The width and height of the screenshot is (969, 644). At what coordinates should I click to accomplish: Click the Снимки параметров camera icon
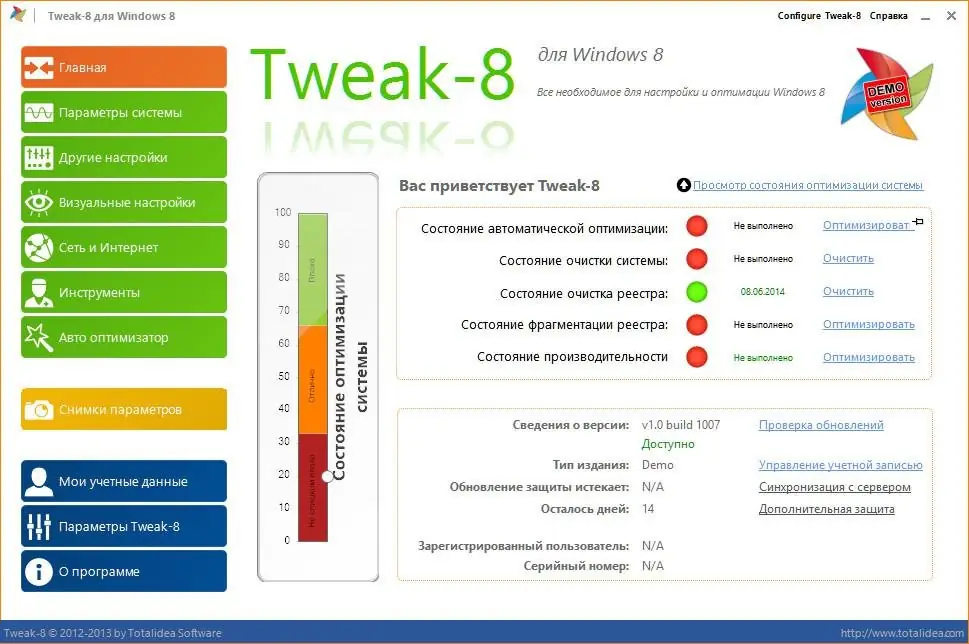point(38,409)
